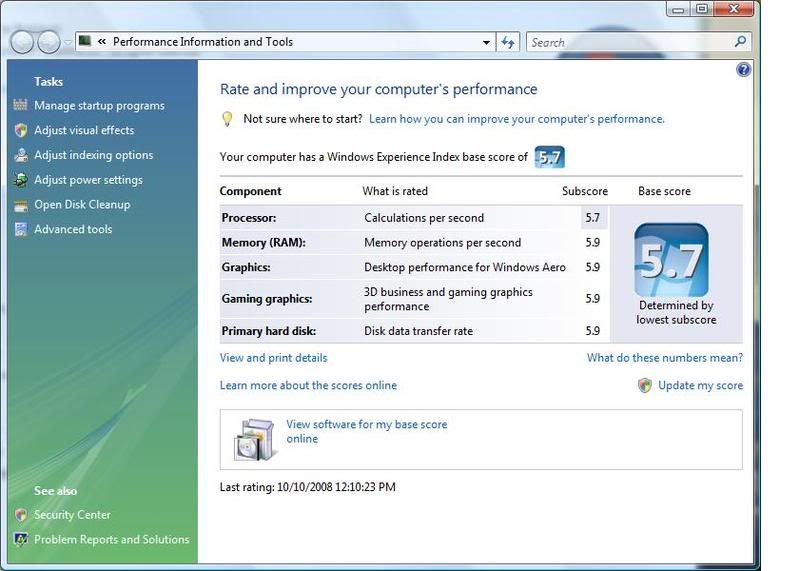Click the double chevron in the address bar

point(102,42)
